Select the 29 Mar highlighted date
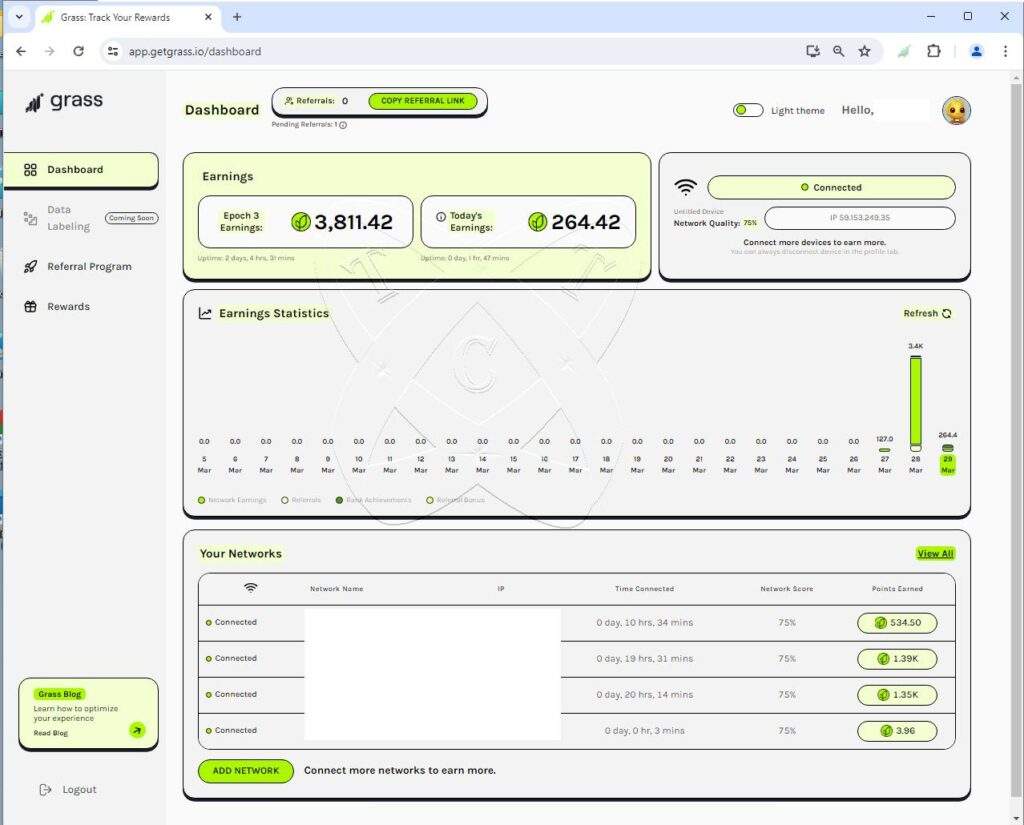 (x=948, y=464)
